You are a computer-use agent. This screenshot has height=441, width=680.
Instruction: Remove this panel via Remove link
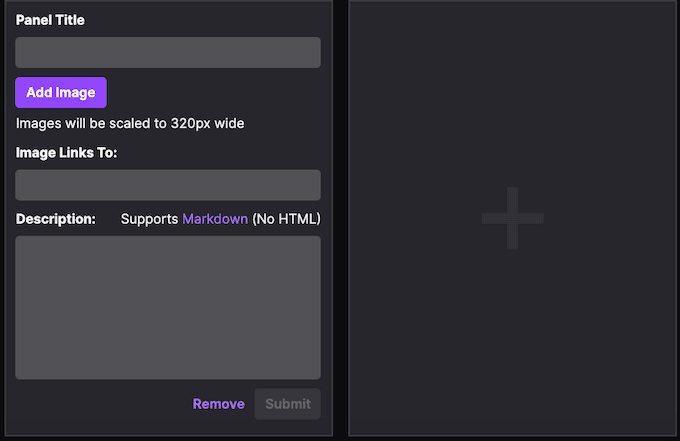point(218,404)
